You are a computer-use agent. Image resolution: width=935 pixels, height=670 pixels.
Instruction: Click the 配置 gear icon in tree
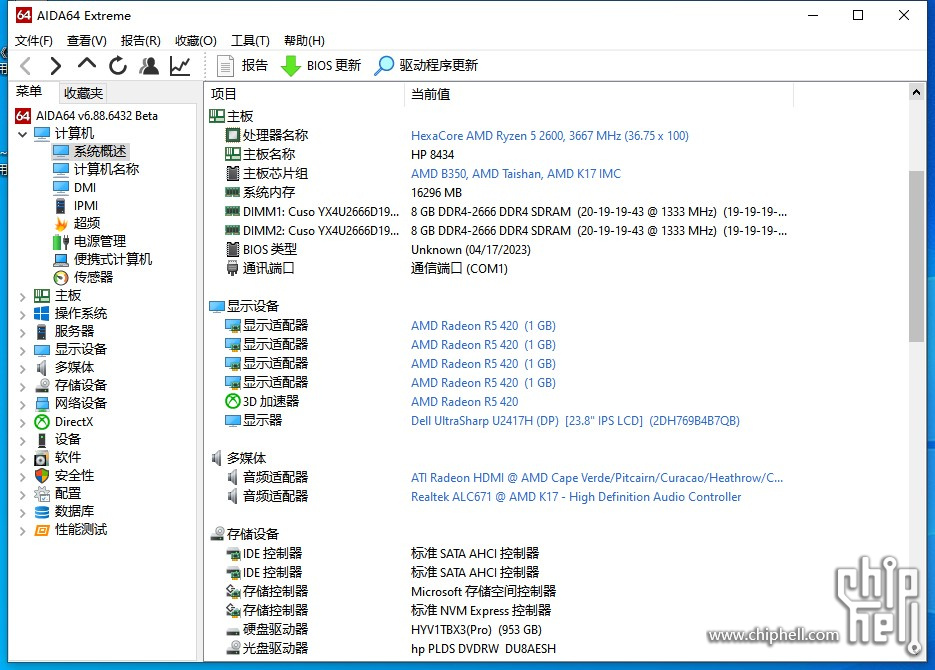coord(42,494)
